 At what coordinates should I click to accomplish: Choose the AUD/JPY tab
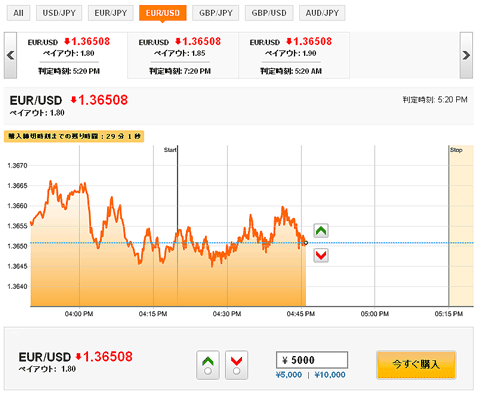pyautogui.click(x=322, y=13)
